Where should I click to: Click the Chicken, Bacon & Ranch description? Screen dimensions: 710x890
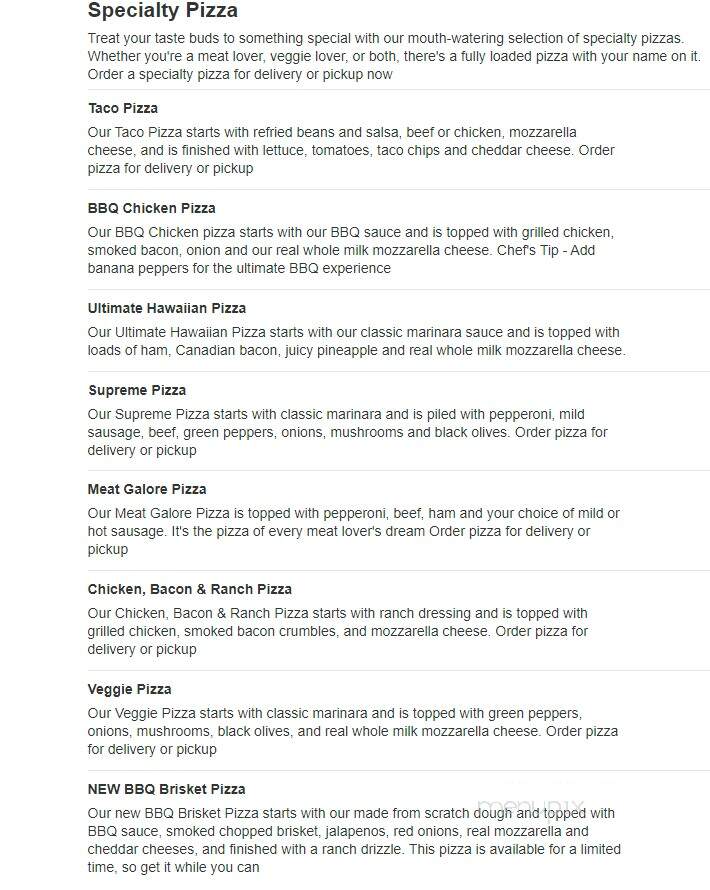click(338, 631)
